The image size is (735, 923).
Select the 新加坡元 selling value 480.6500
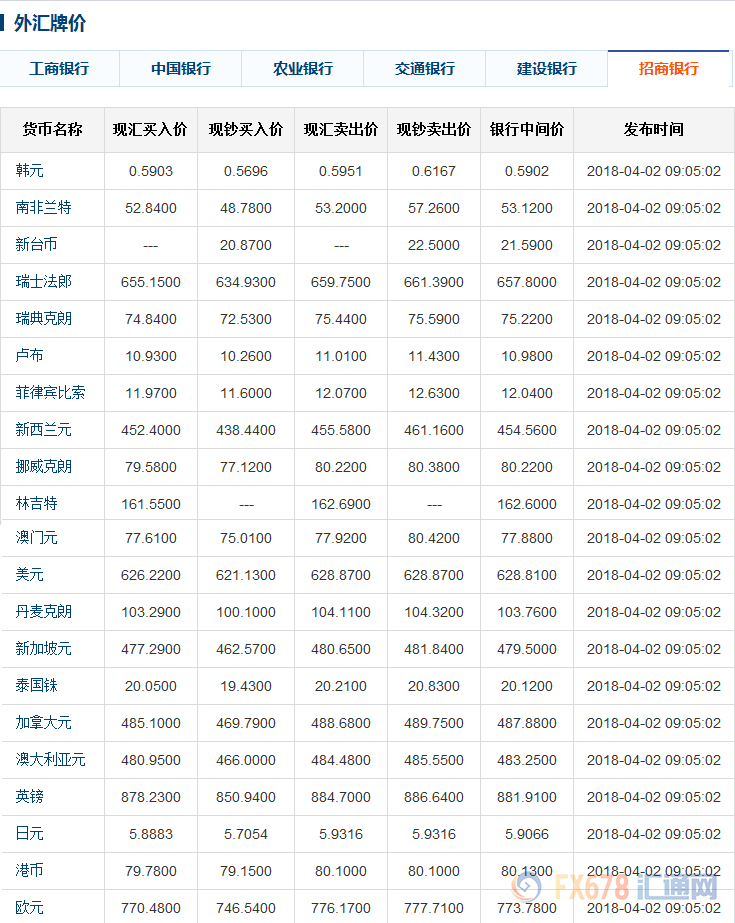click(x=341, y=649)
